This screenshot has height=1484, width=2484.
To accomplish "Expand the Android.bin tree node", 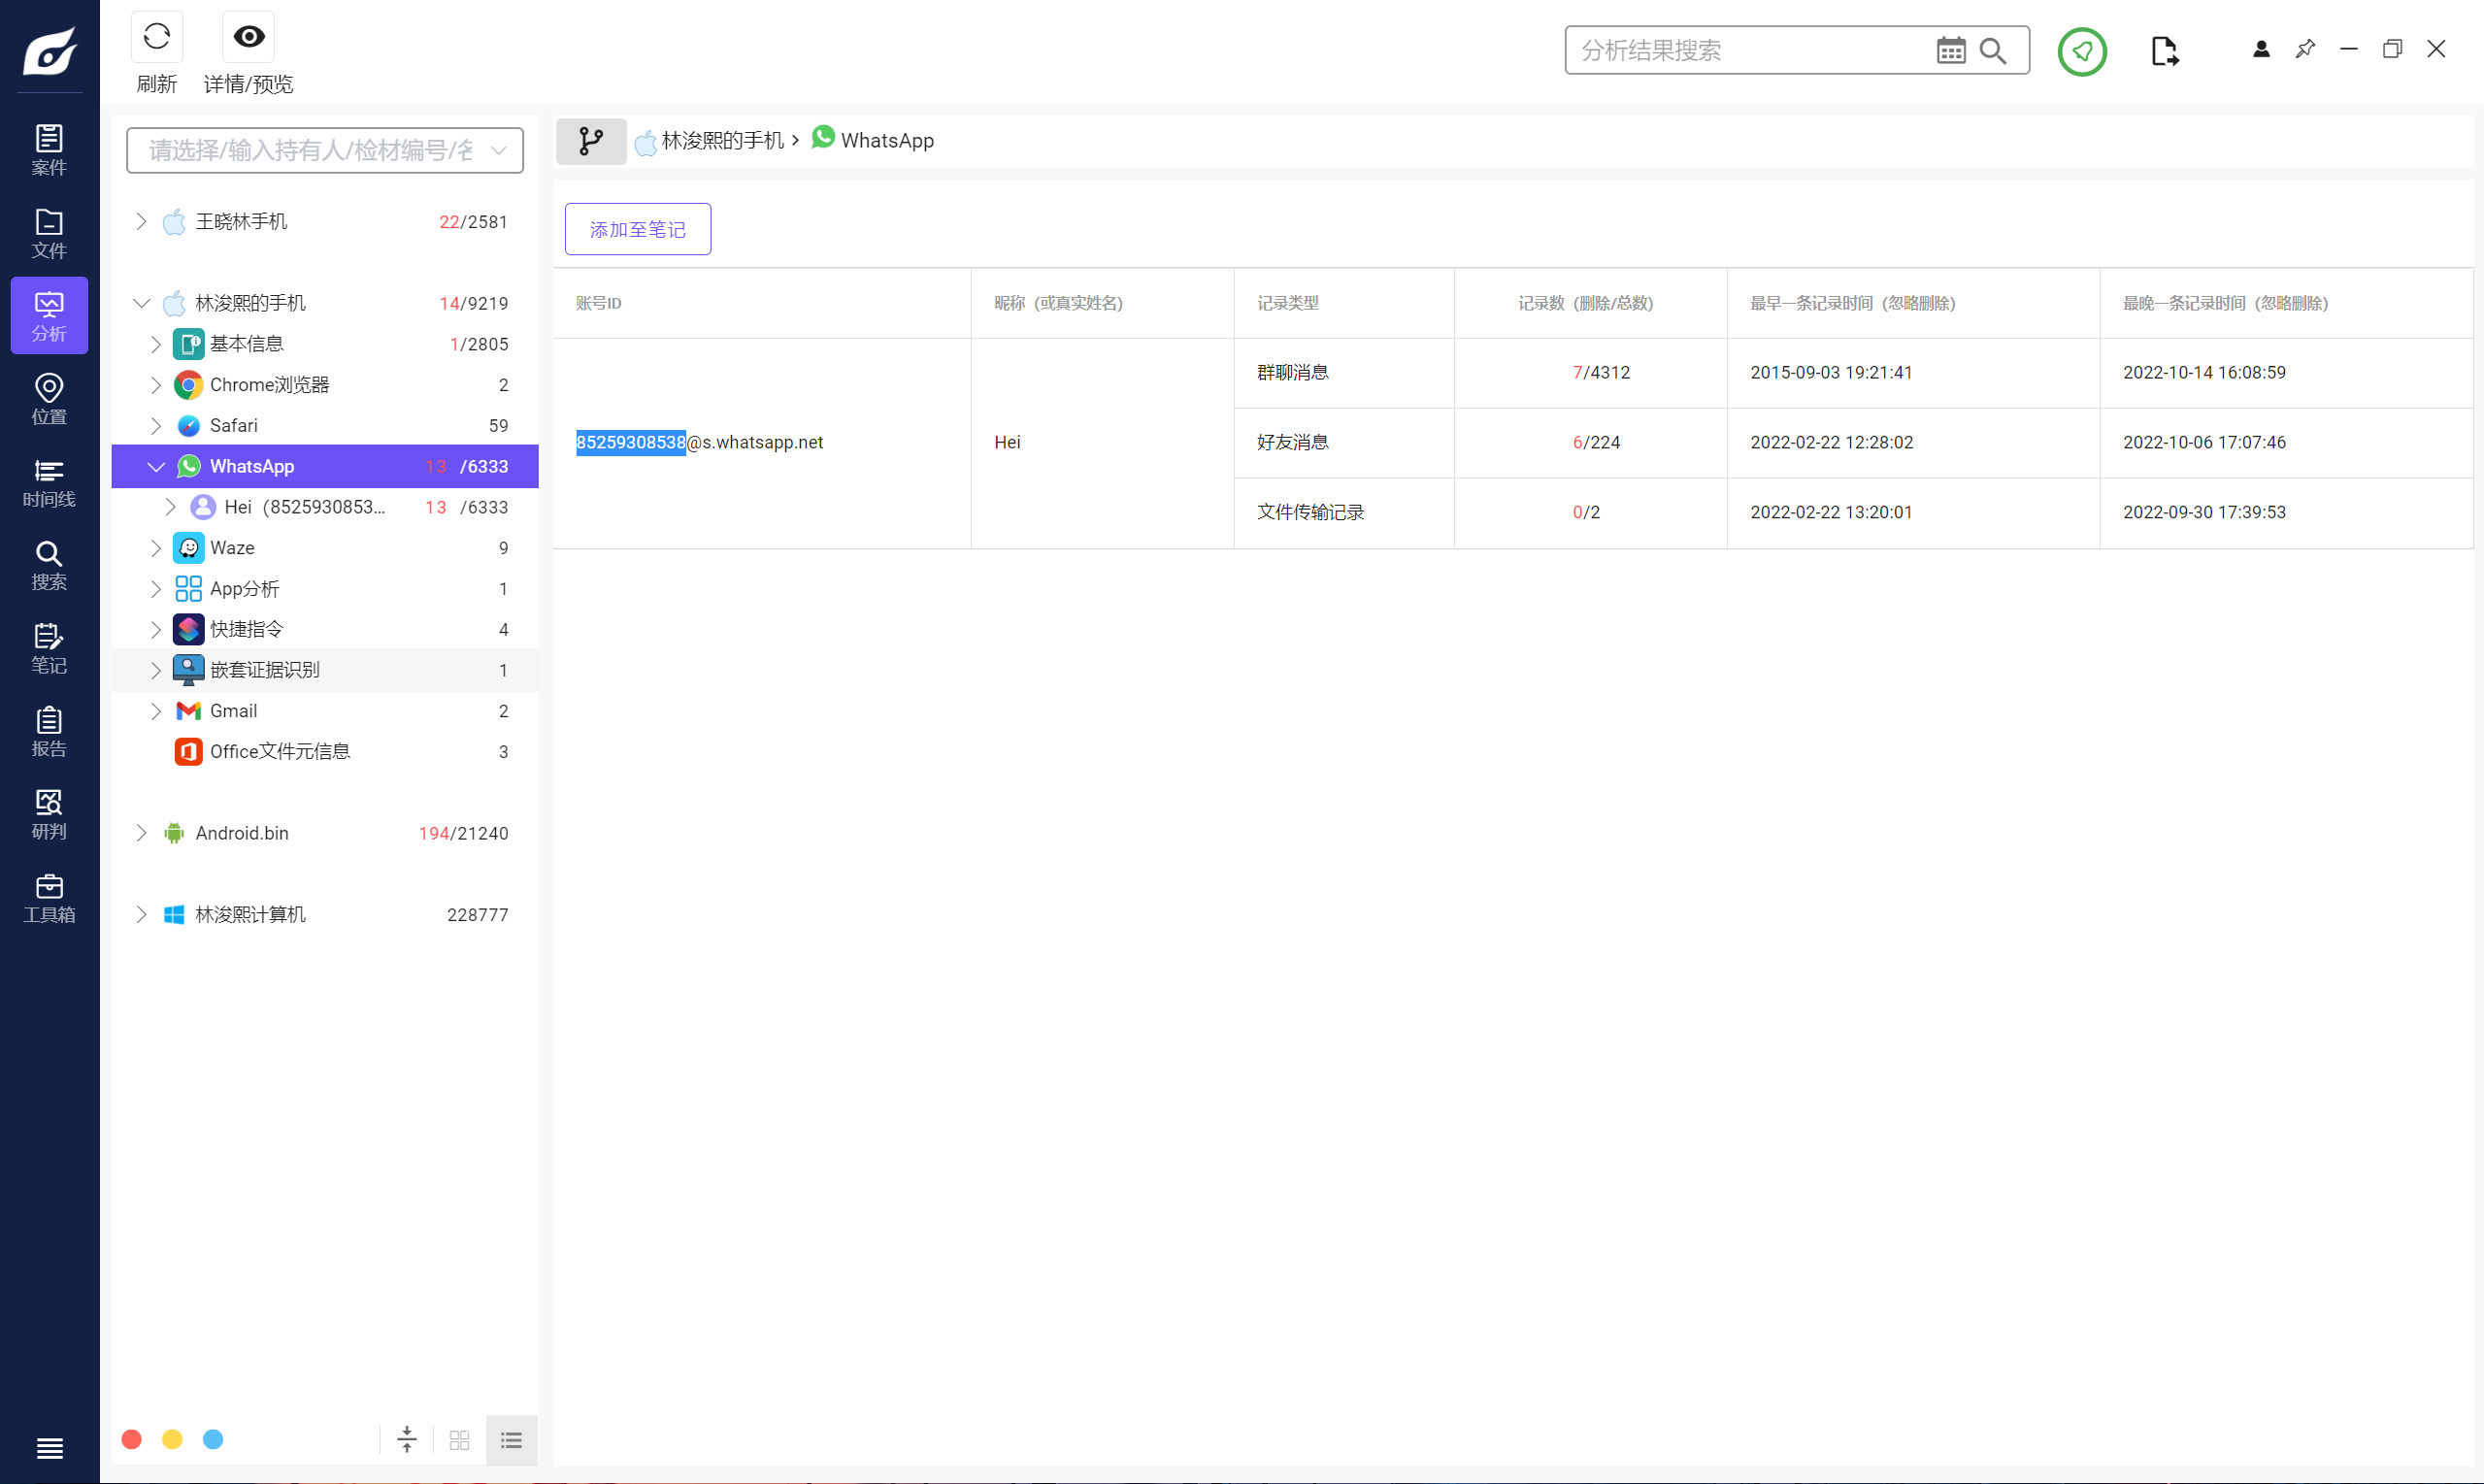I will [x=141, y=833].
